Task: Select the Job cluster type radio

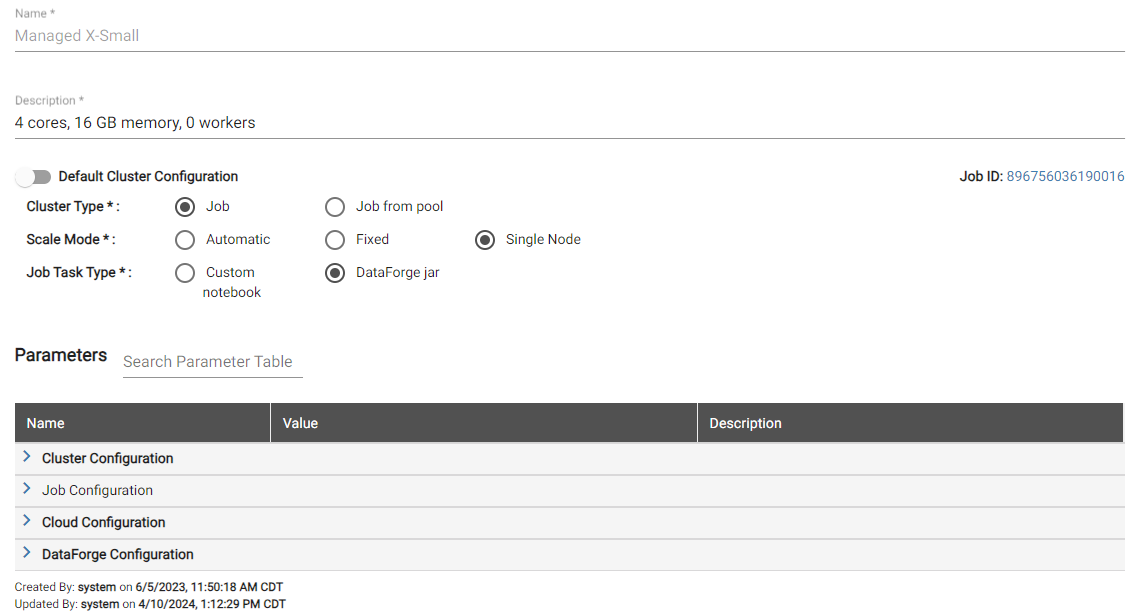Action: (x=185, y=207)
